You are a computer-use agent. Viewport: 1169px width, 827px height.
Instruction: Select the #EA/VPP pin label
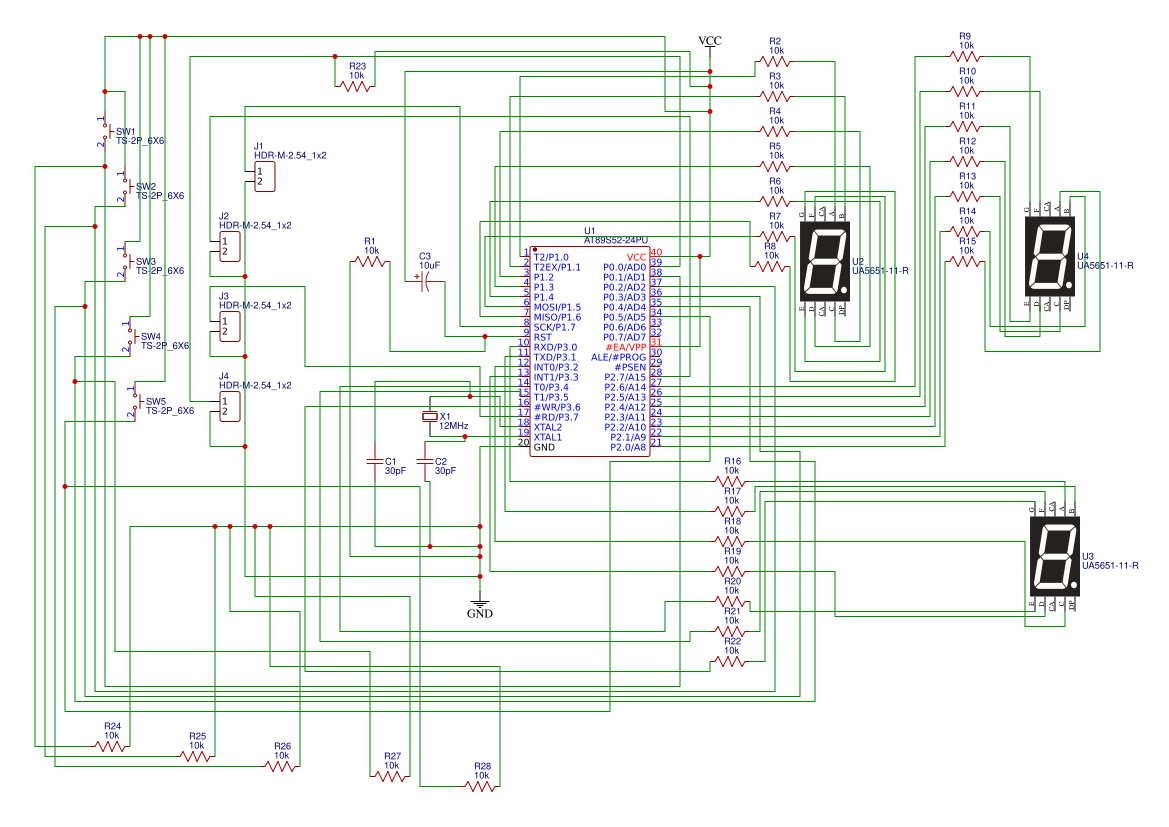626,348
